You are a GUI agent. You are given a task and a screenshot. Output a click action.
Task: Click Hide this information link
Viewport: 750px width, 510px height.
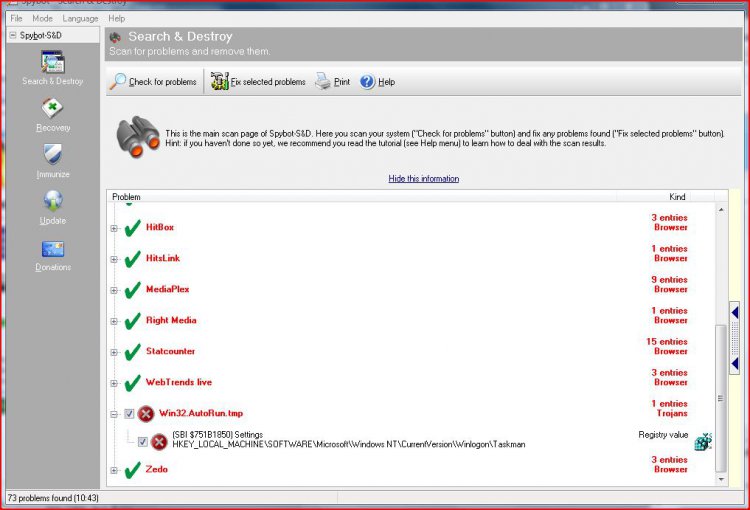coord(424,178)
